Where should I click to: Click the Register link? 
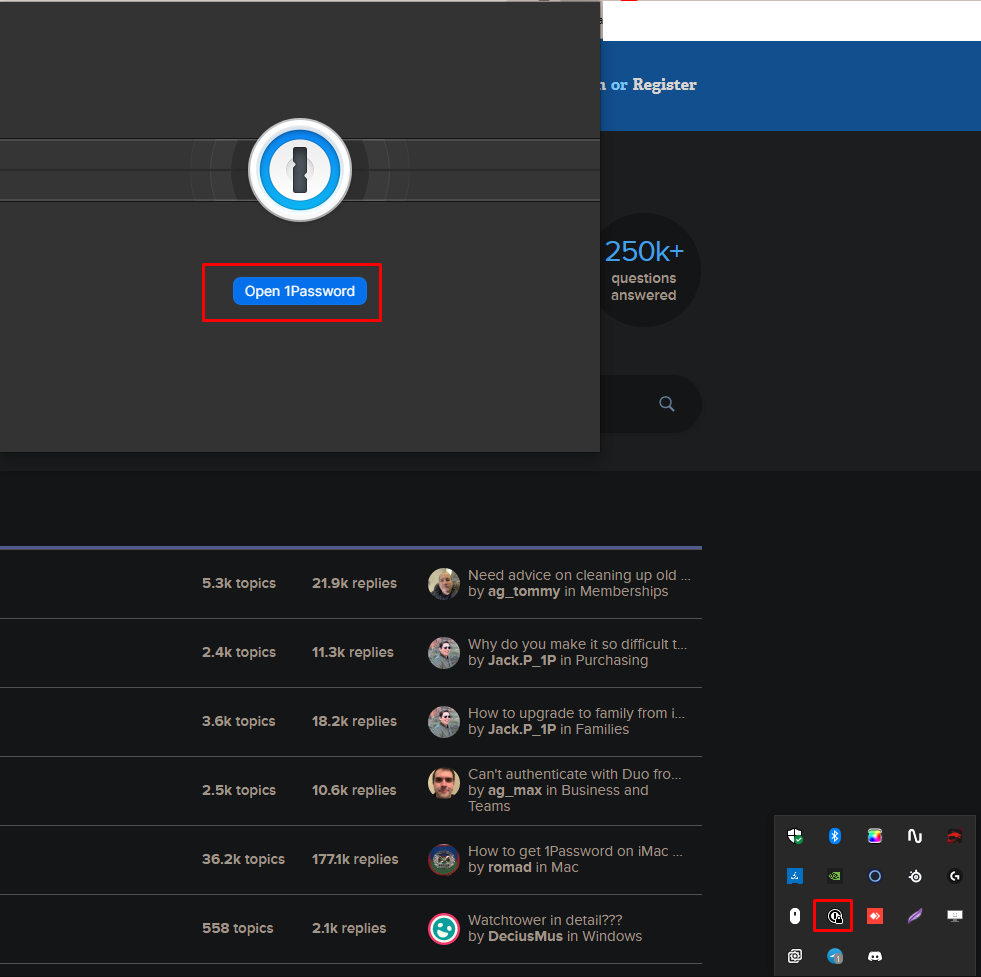[x=664, y=85]
